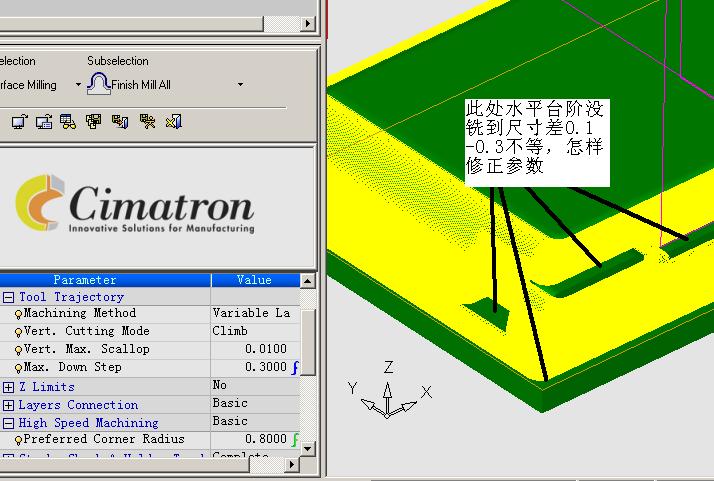The width and height of the screenshot is (714, 481).
Task: Expand the Z Limits group
Action: click(8, 387)
